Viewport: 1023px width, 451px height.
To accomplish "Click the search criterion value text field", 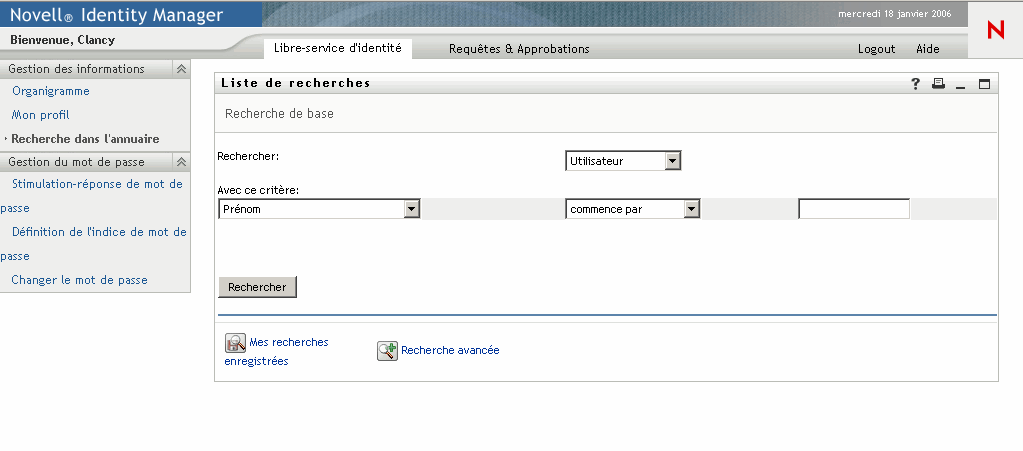I will click(854, 209).
